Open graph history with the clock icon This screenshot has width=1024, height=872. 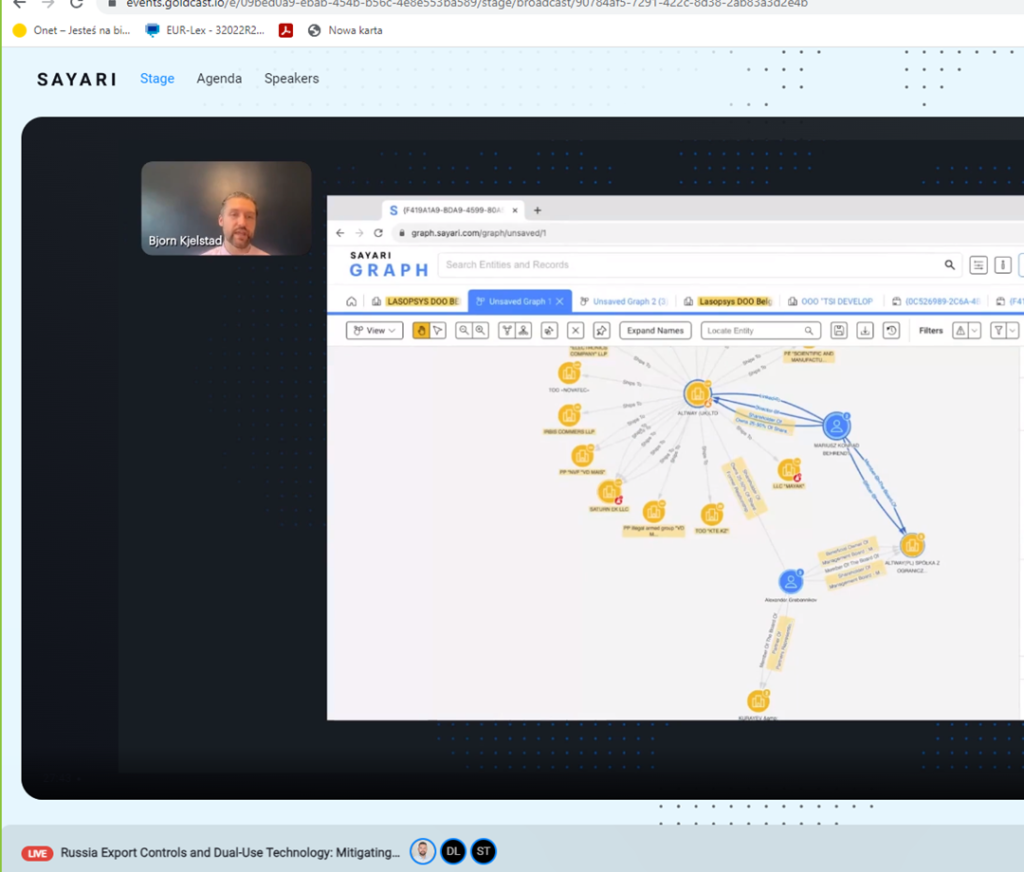(891, 331)
